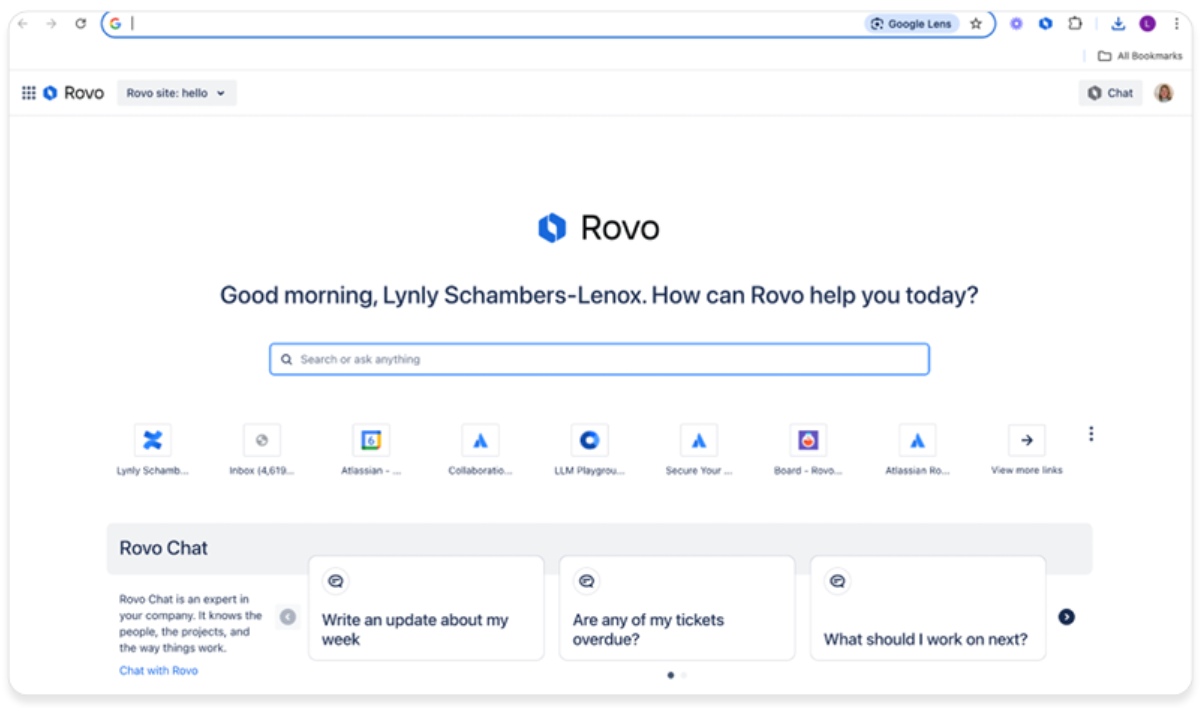Click the Chat with Rovo link
Image resolution: width=1202 pixels, height=708 pixels.
158,670
